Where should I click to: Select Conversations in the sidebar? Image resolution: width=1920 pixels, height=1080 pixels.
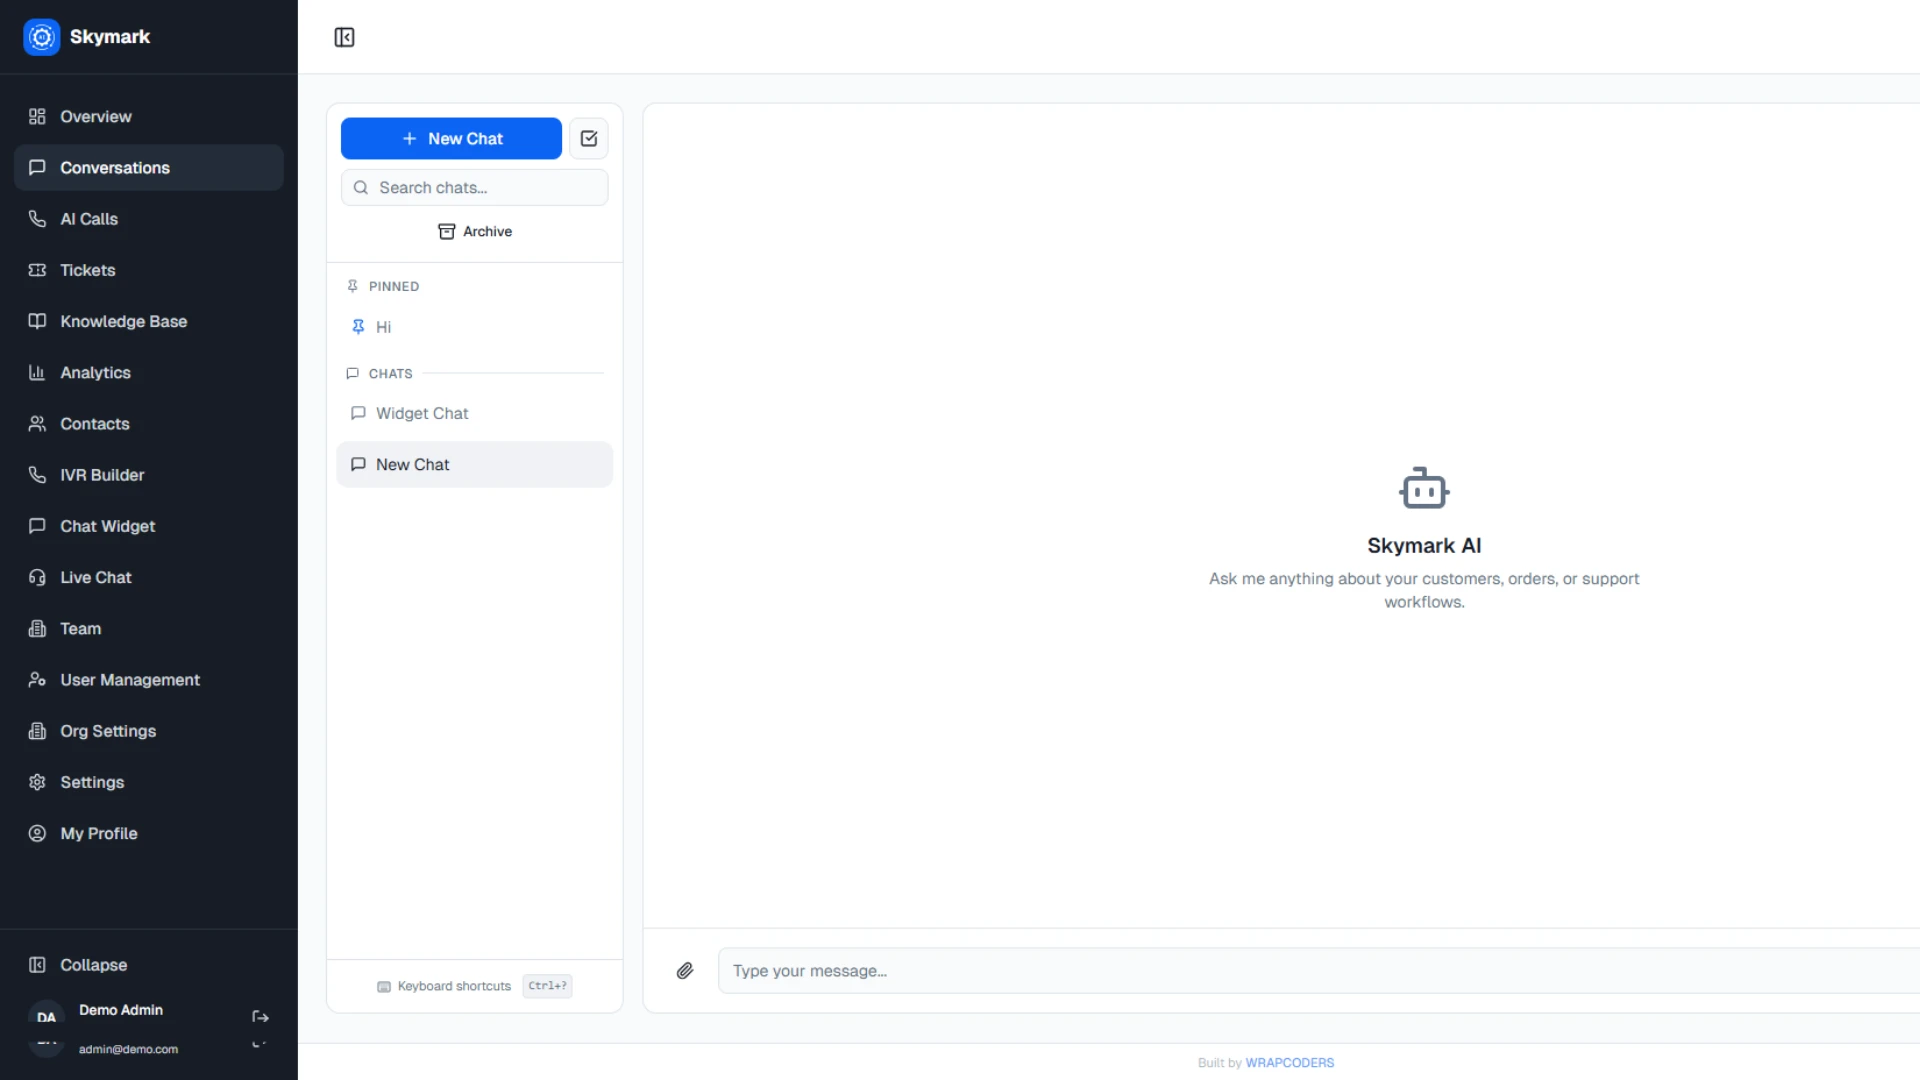pos(148,167)
